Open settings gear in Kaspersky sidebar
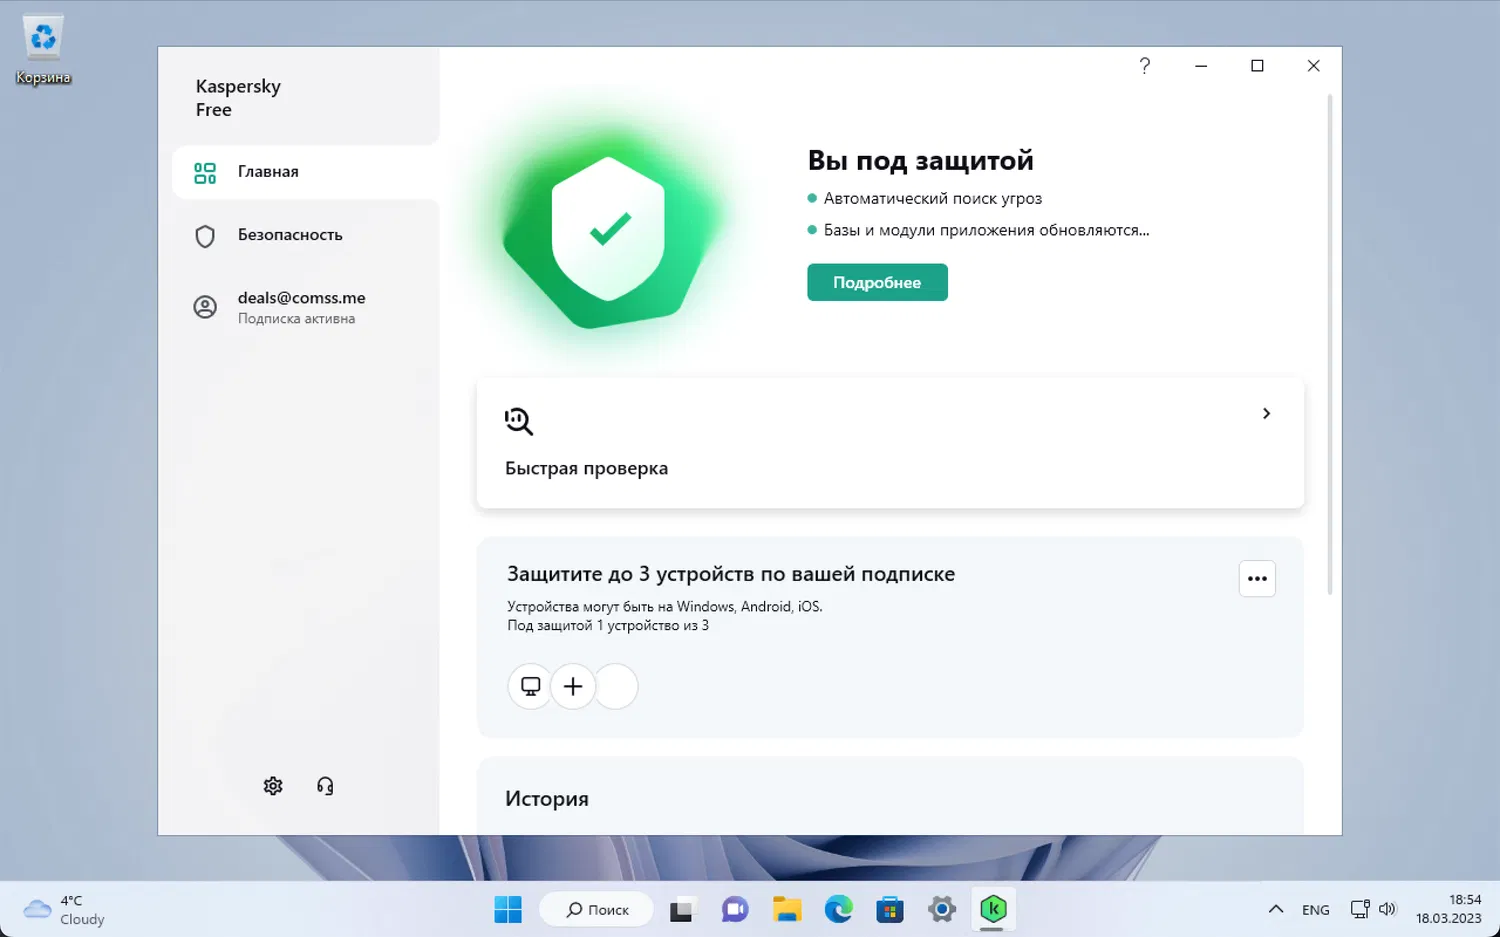This screenshot has width=1500, height=937. [273, 786]
